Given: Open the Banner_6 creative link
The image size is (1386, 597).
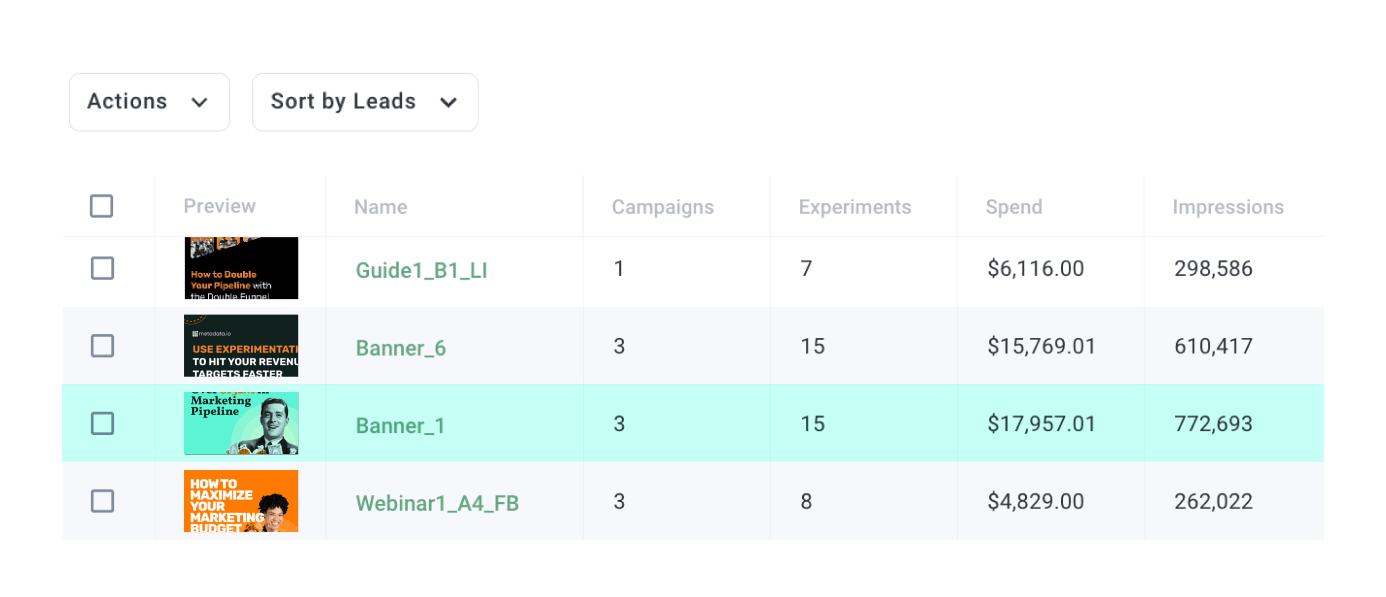Looking at the screenshot, I should (x=400, y=348).
